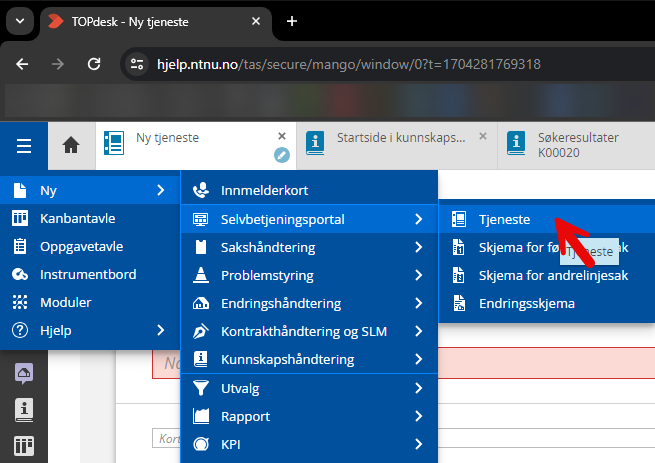Click the Ny tjeneste tab service icon

[114, 143]
